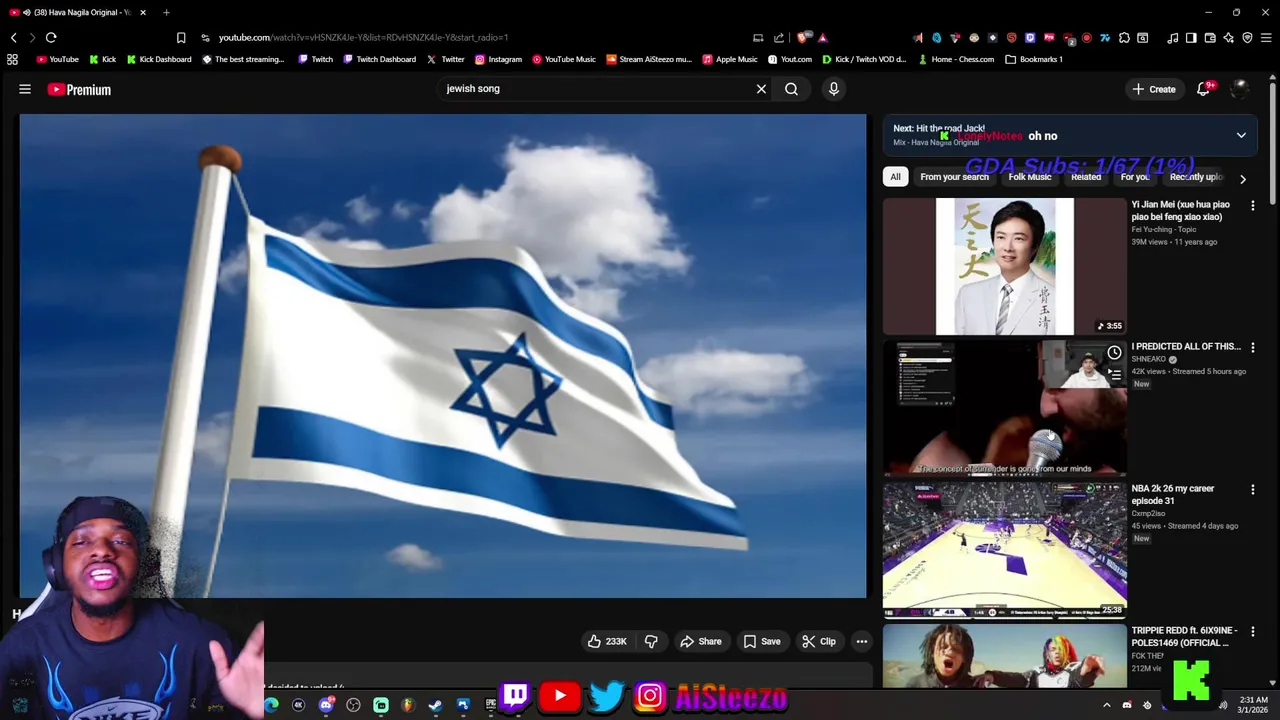This screenshot has width=1280, height=720.
Task: Open the 'I PREDICTED ALL OF THIS...' title
Action: tap(1186, 346)
